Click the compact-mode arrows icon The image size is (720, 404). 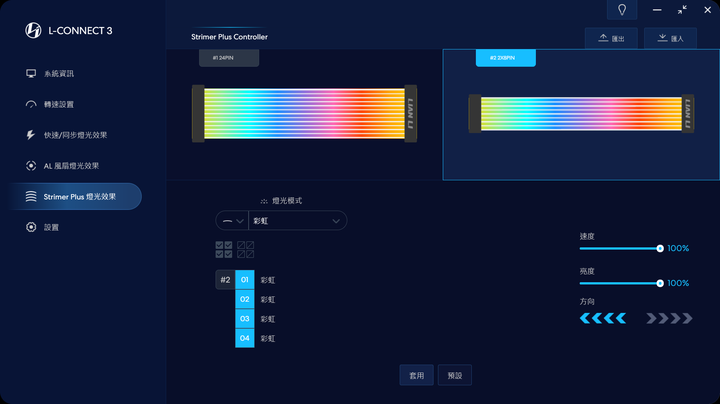[682, 10]
